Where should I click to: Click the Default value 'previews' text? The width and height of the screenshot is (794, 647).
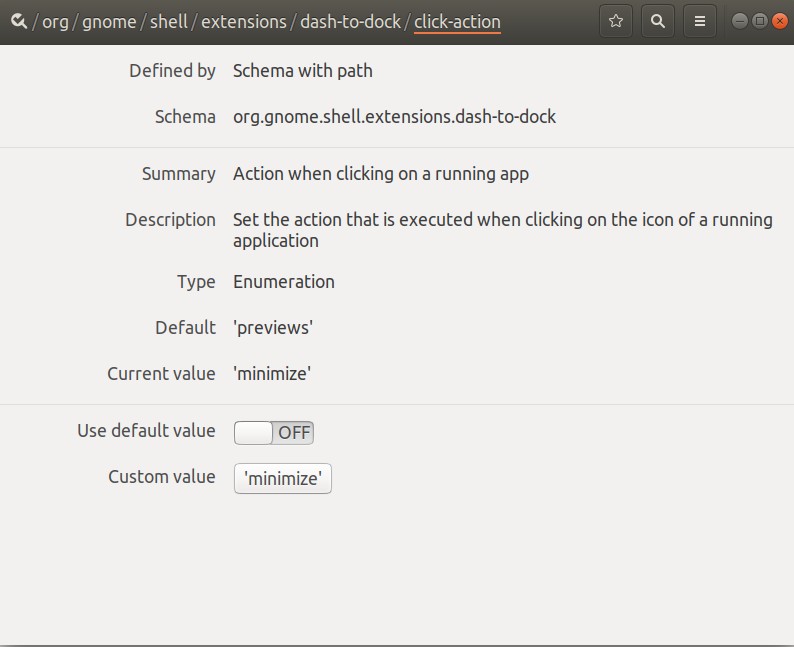(273, 328)
